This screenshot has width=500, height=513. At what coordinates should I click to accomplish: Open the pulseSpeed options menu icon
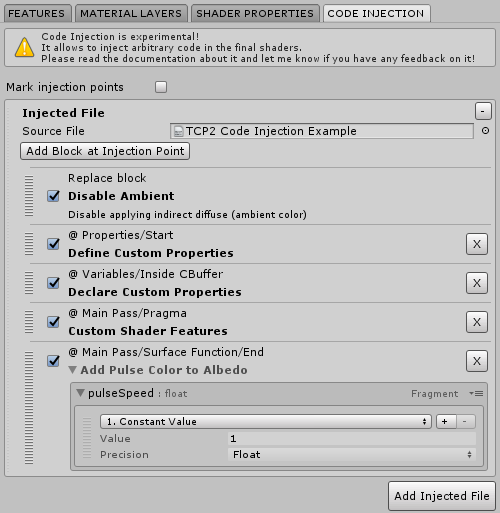(x=476, y=394)
